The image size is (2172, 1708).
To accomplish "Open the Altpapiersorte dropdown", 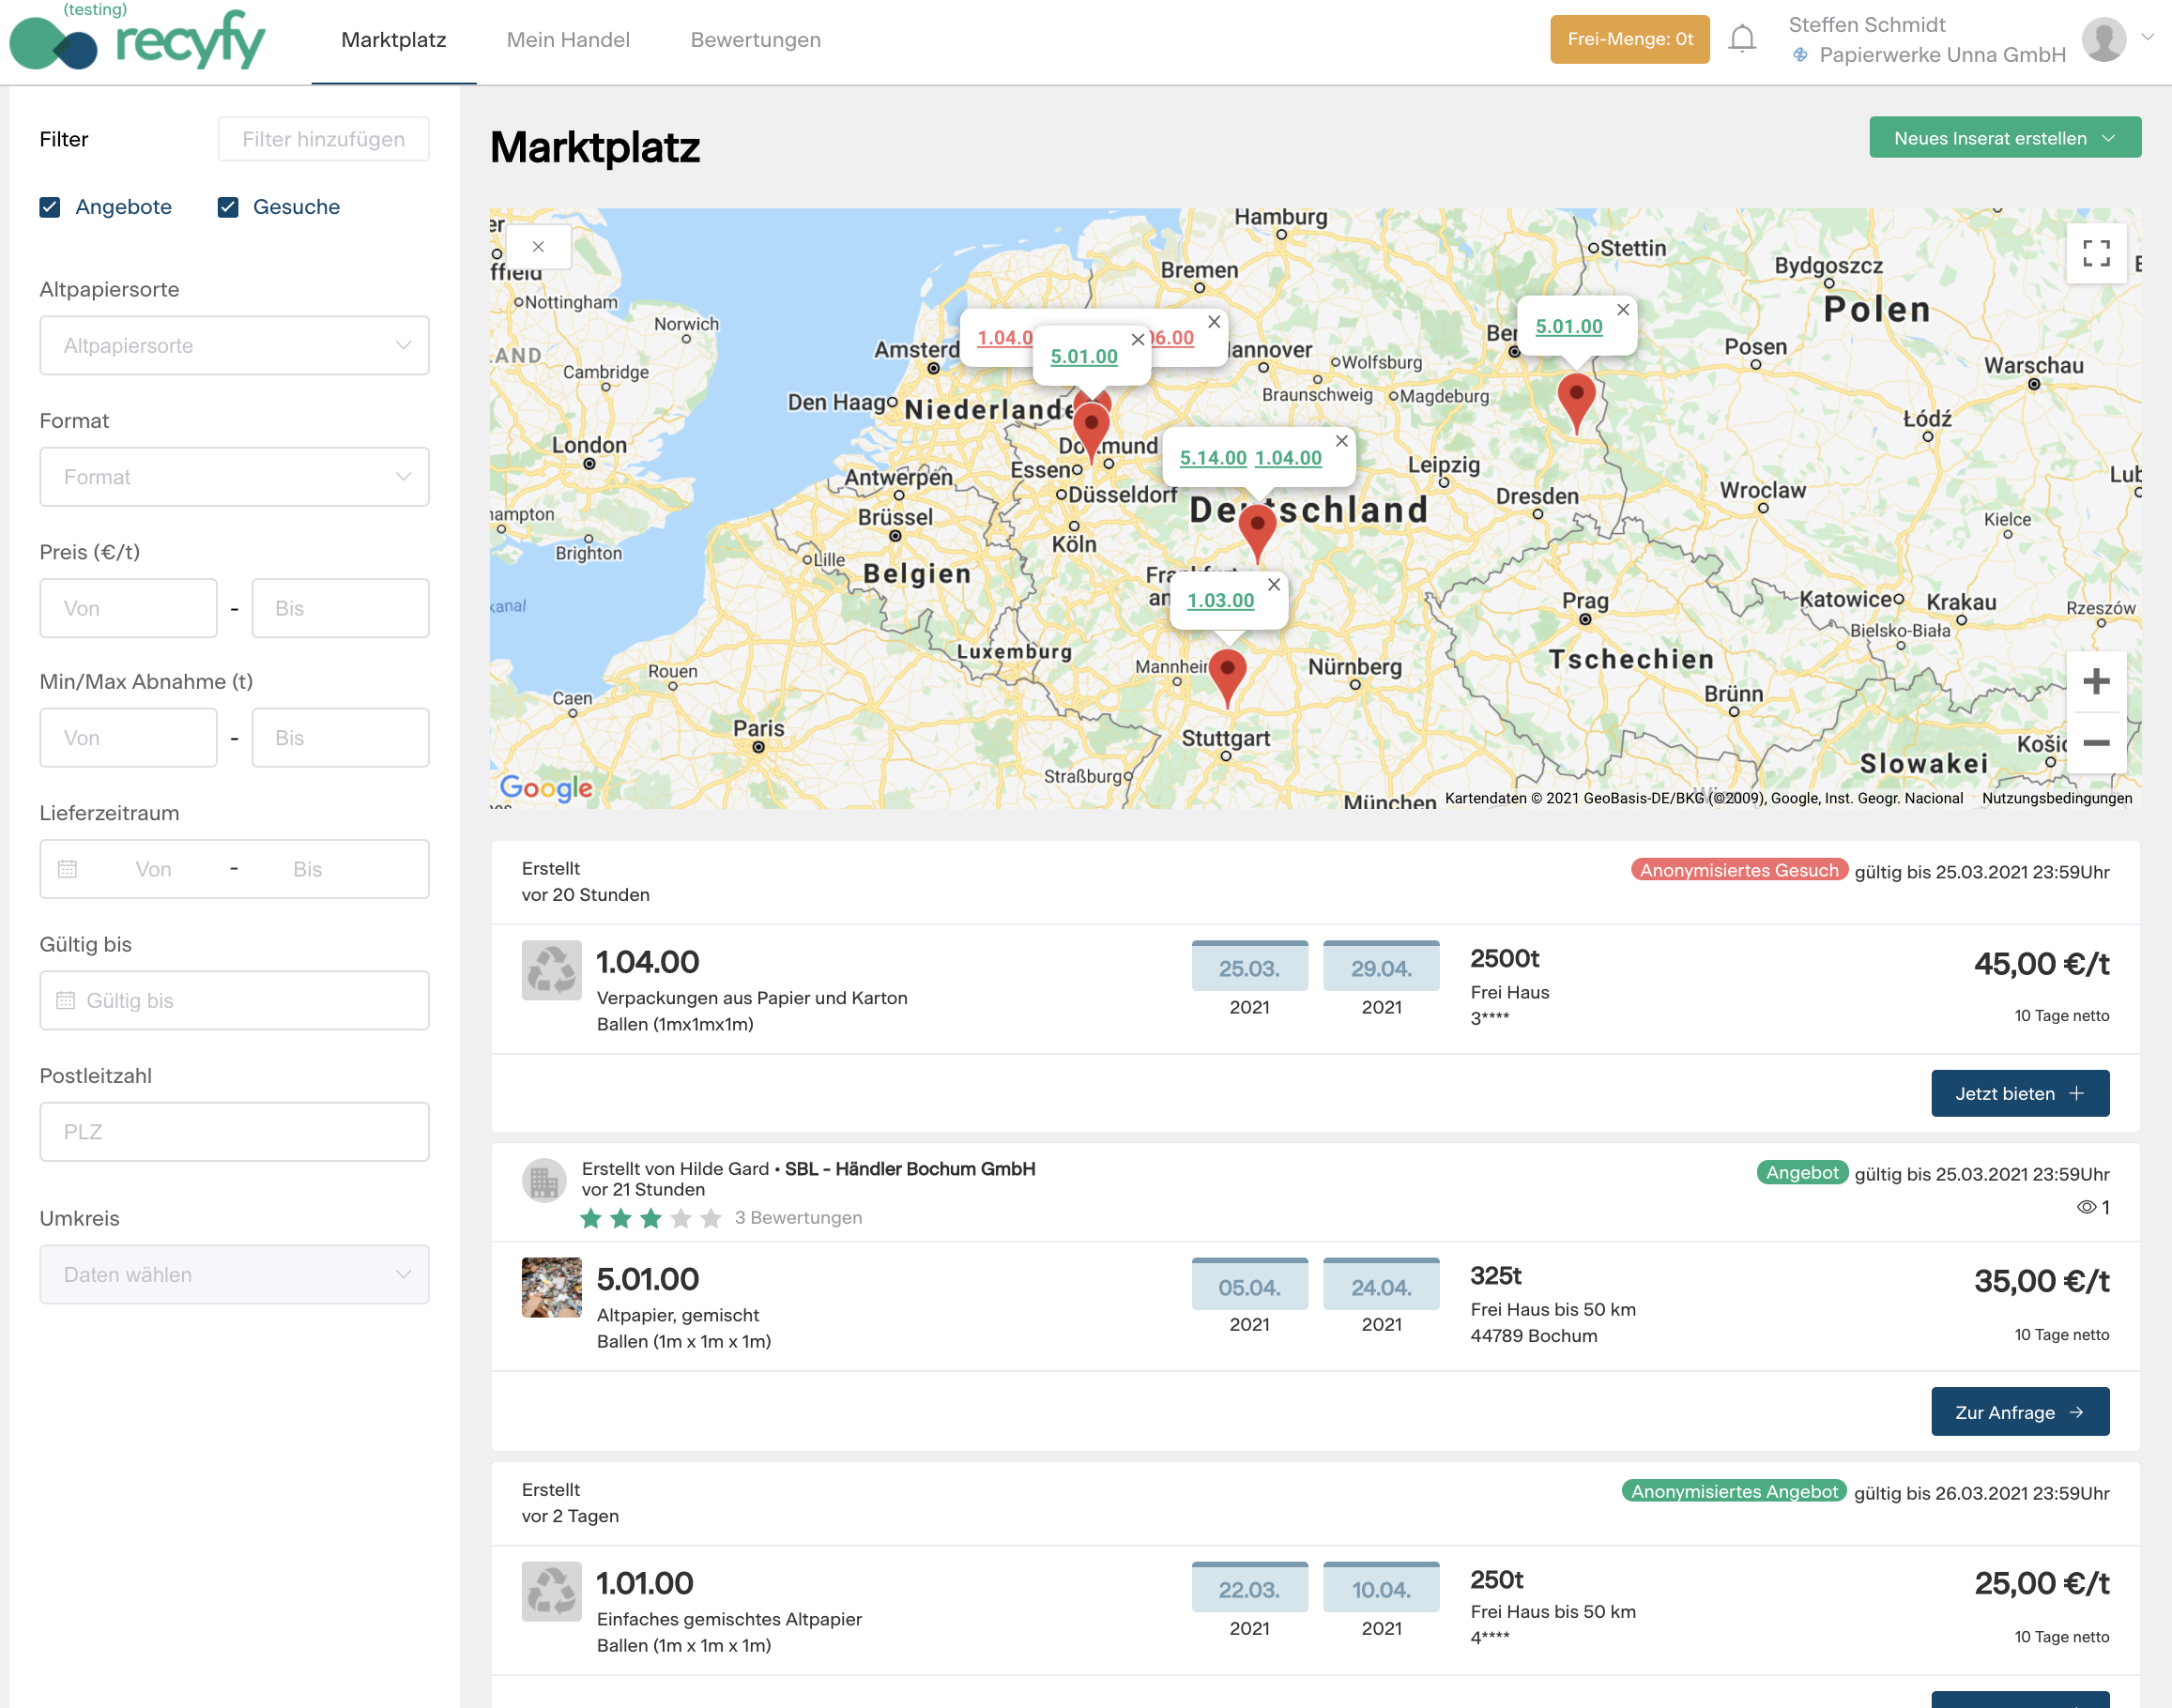I will (x=234, y=346).
